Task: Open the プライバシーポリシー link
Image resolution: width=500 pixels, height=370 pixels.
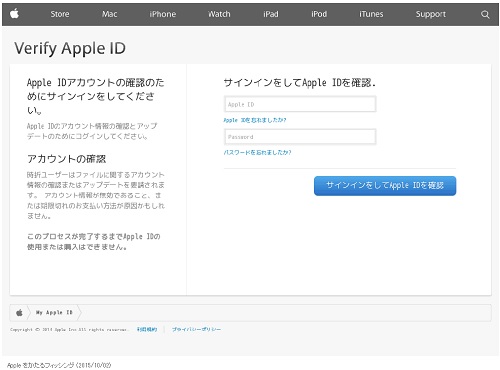Action: tap(196, 329)
